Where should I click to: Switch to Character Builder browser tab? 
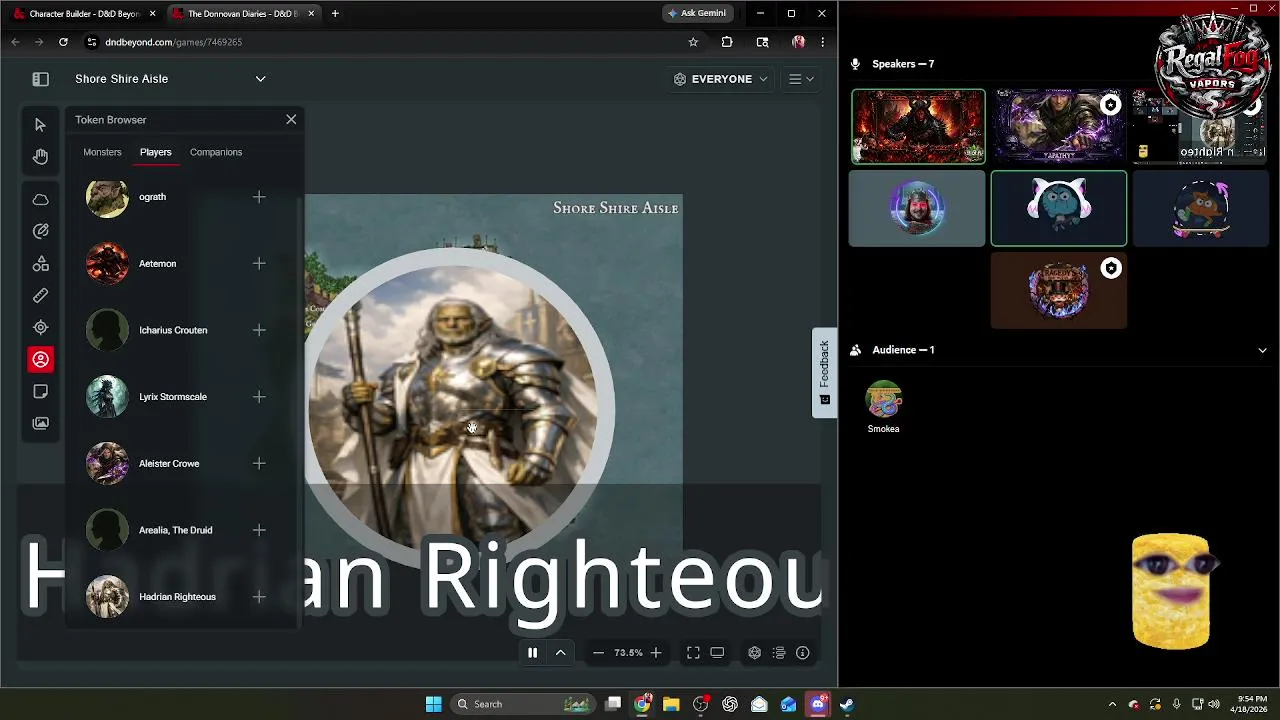tap(84, 14)
